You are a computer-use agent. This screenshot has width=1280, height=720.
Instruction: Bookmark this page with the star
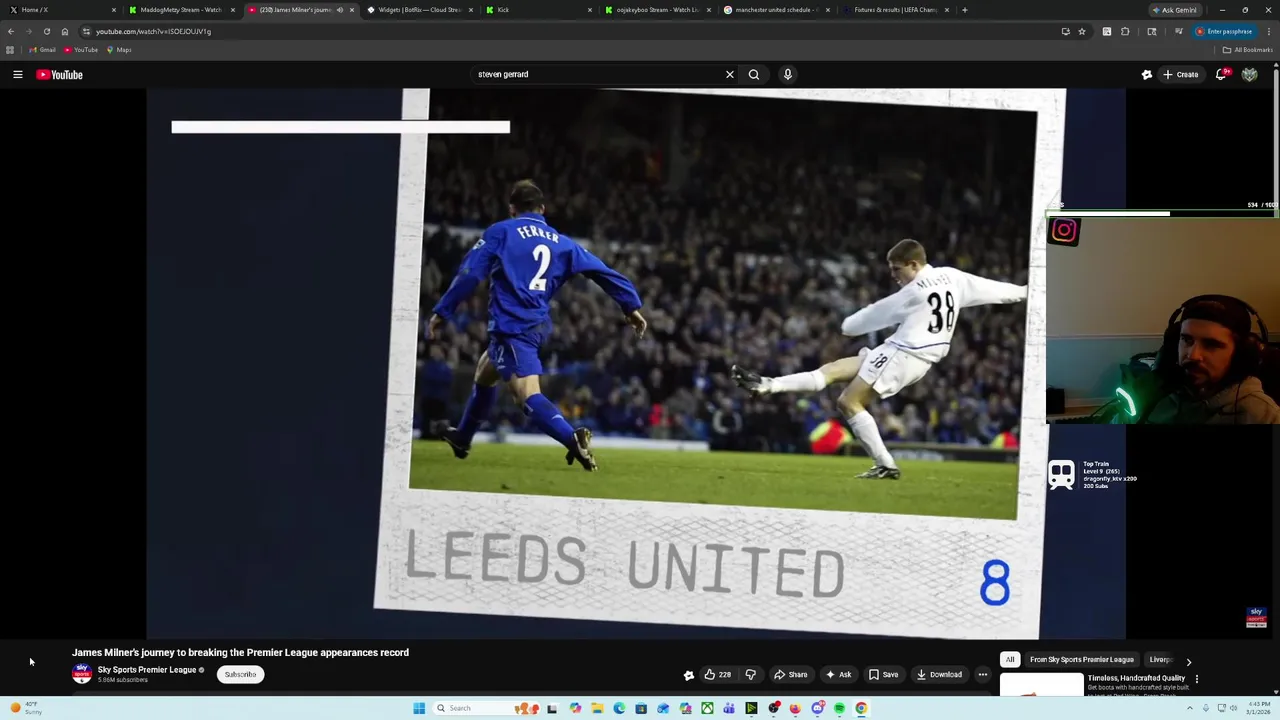point(1081,31)
